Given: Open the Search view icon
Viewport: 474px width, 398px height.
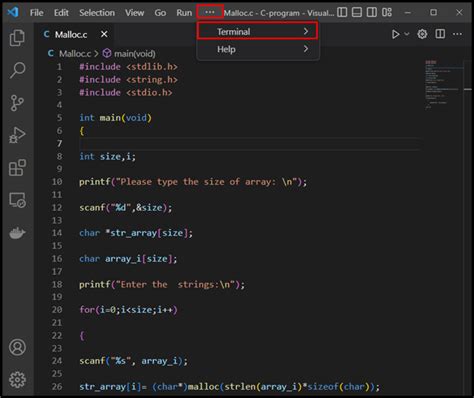Looking at the screenshot, I should [17, 70].
